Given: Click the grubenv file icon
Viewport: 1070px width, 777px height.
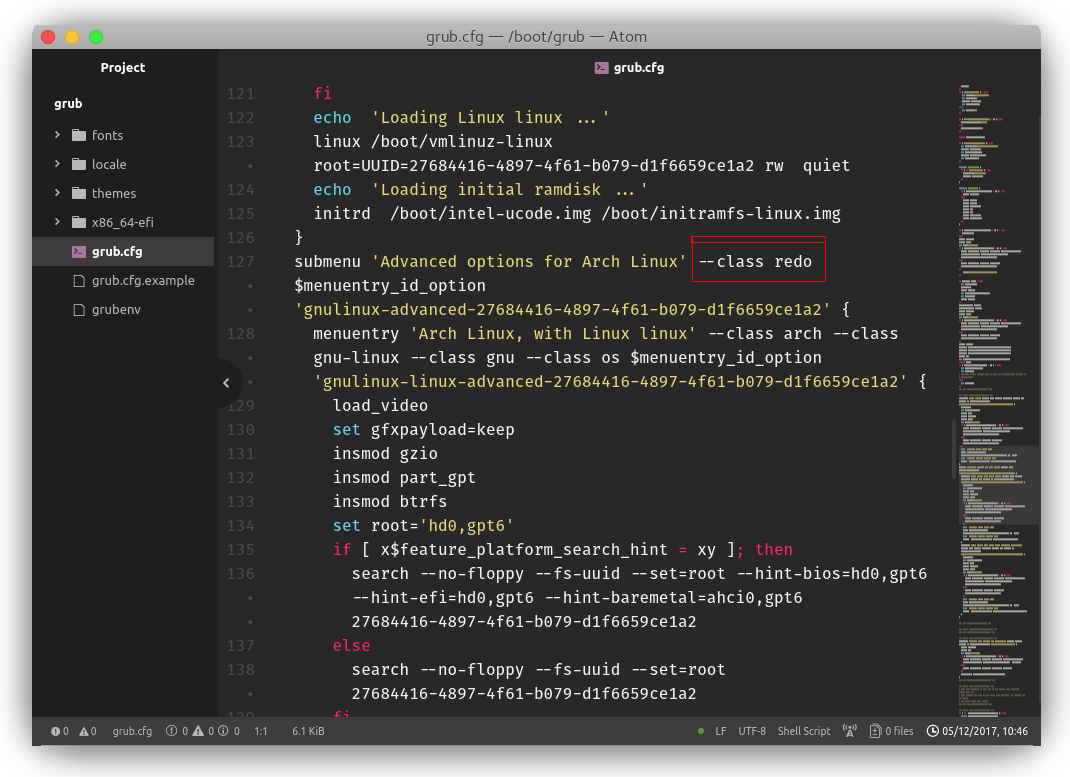Looking at the screenshot, I should click(x=79, y=310).
